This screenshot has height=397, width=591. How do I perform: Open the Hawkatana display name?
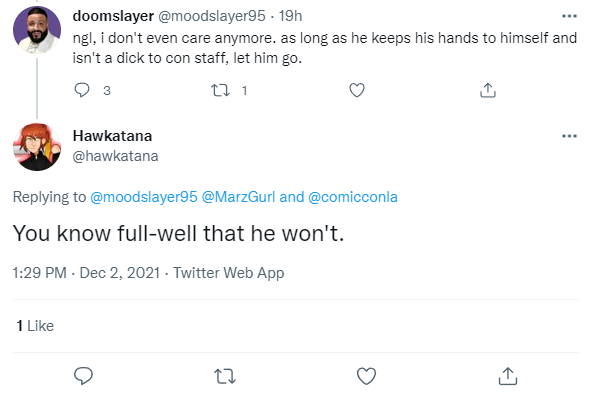pos(112,136)
